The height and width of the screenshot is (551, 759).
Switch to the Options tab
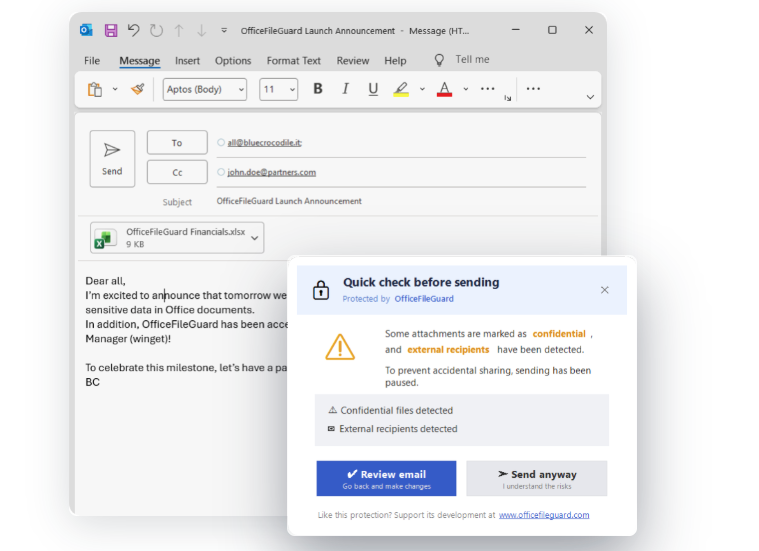tap(233, 61)
